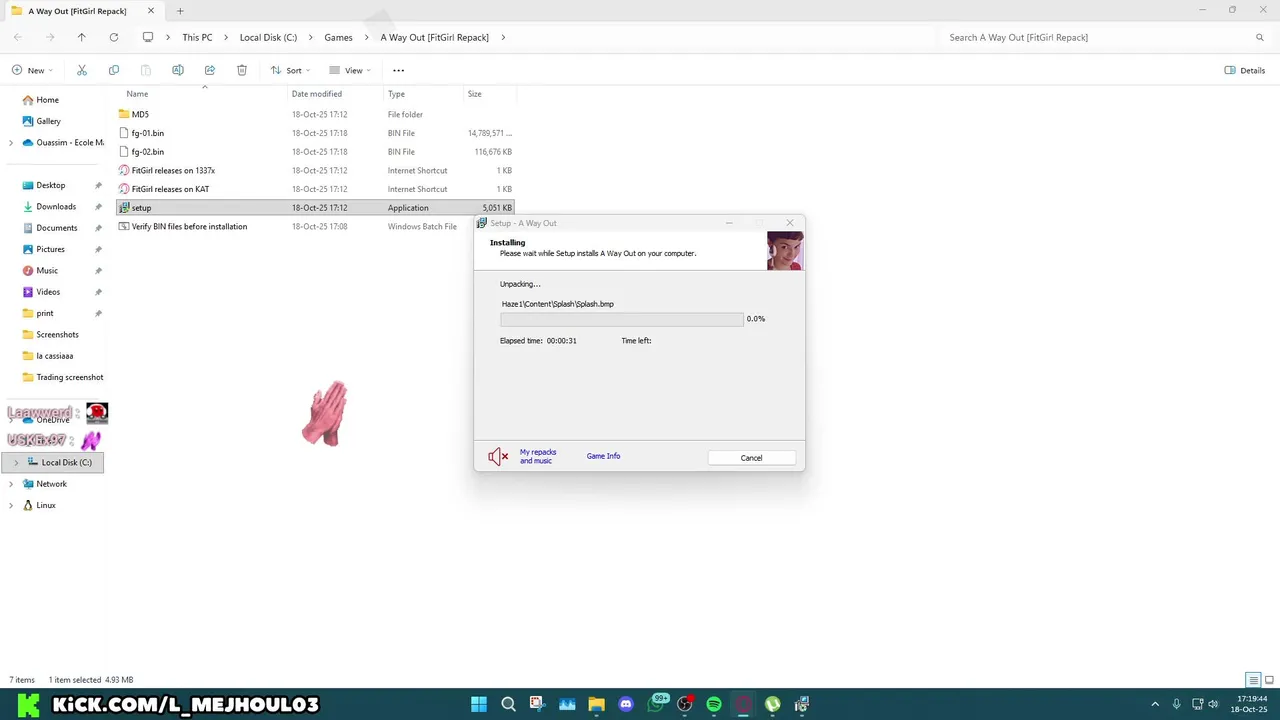Image resolution: width=1280 pixels, height=720 pixels.
Task: Click the character portrait in setup dialog
Action: [785, 251]
